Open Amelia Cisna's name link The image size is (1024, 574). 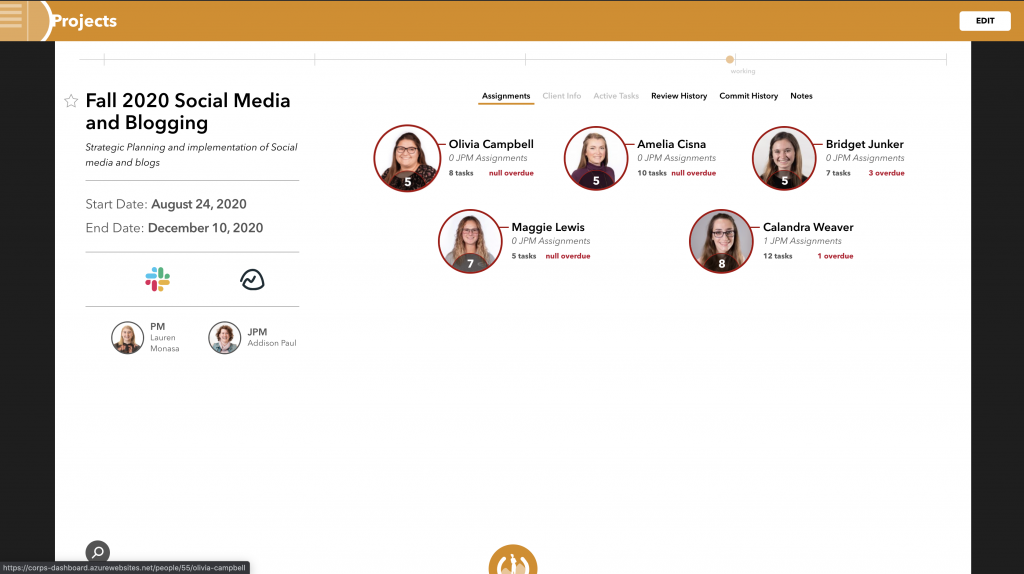pyautogui.click(x=671, y=144)
